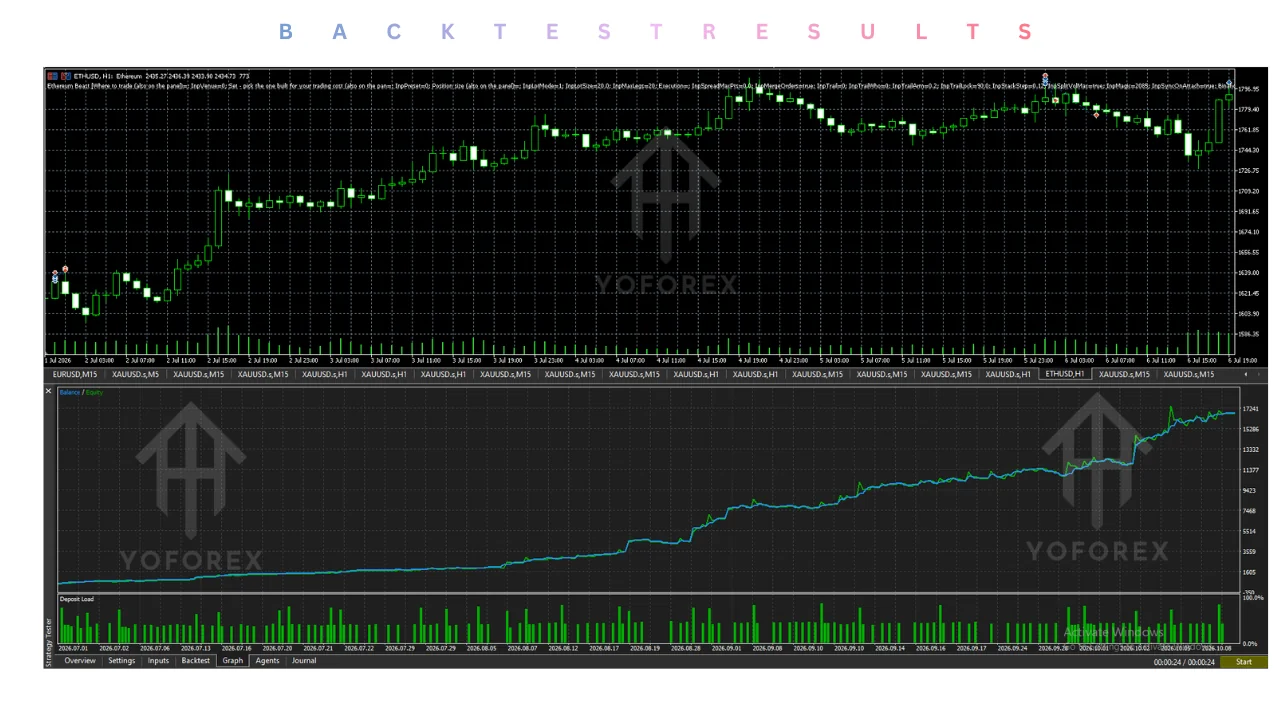1280x720 pixels.
Task: Click the ETHUSD, H1: Ethereum chart title
Action: [107, 76]
